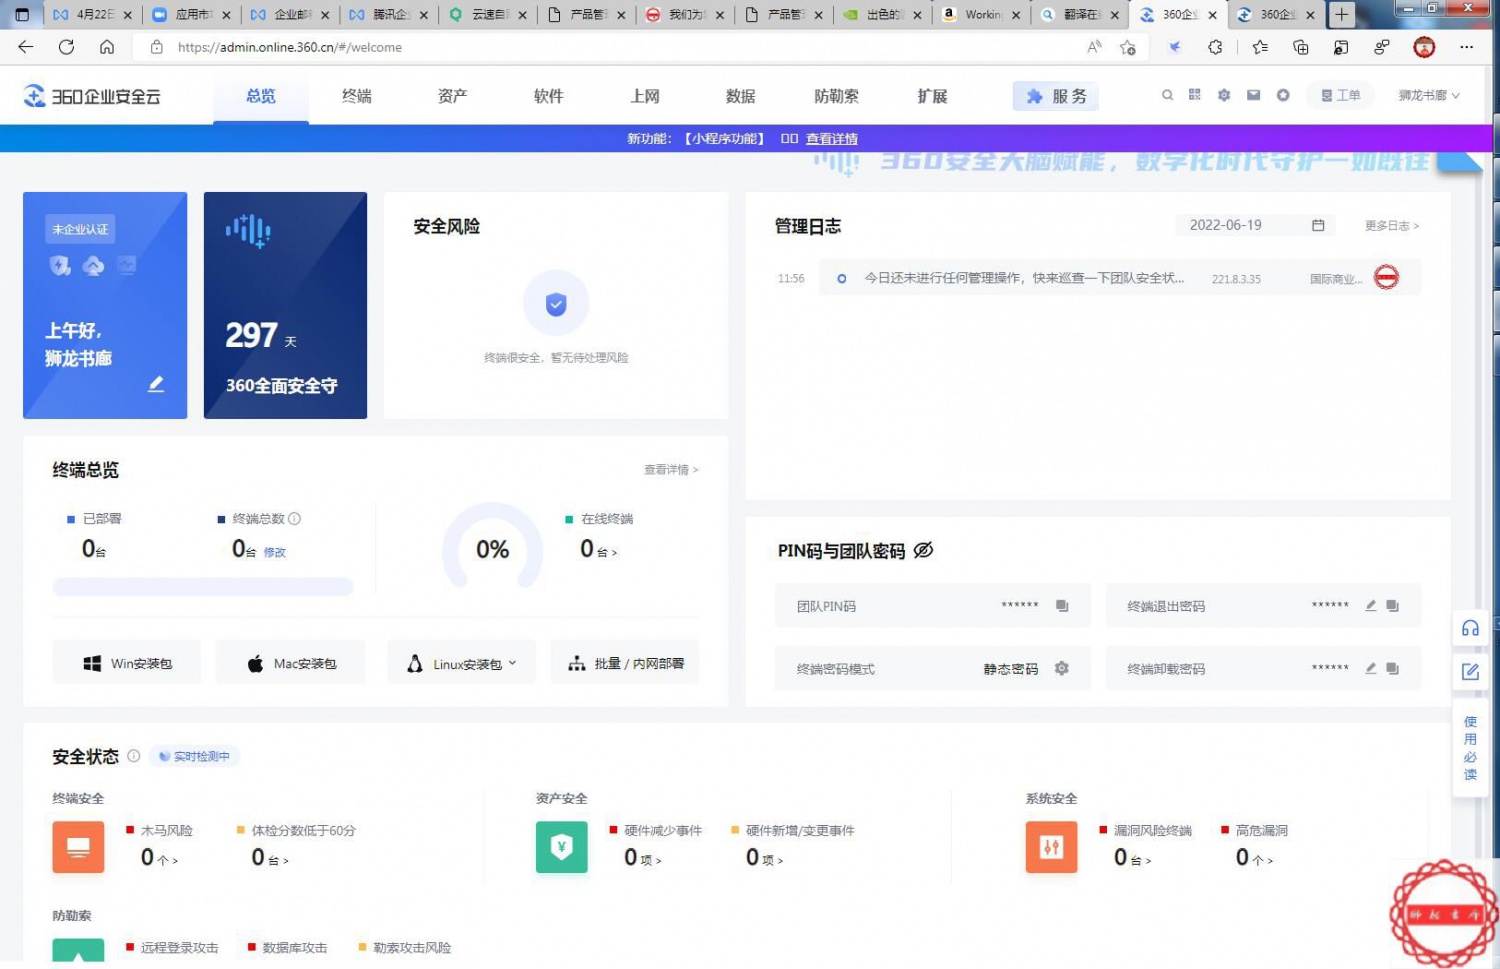Open the 查看详情 link in the announcement banner
The image size is (1500, 969).
[832, 139]
